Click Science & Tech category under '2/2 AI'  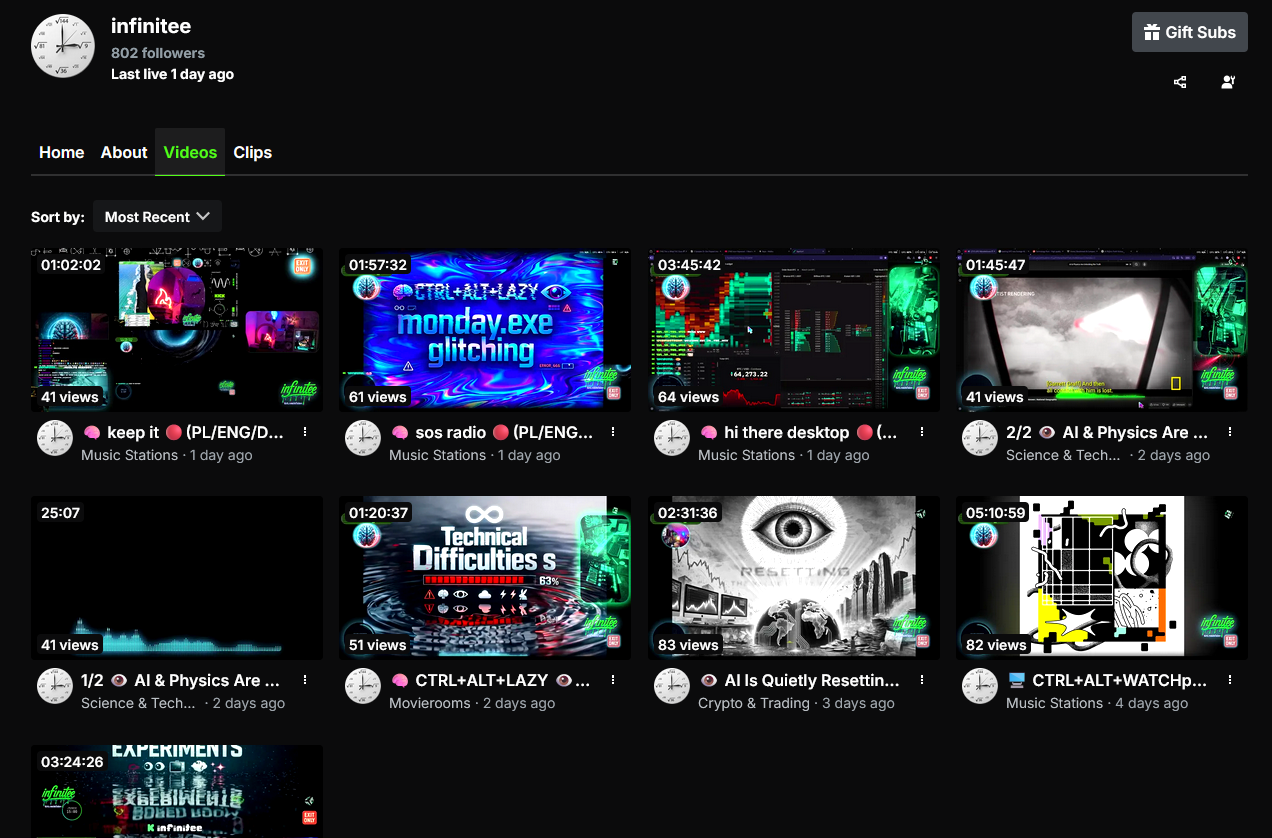point(1063,455)
